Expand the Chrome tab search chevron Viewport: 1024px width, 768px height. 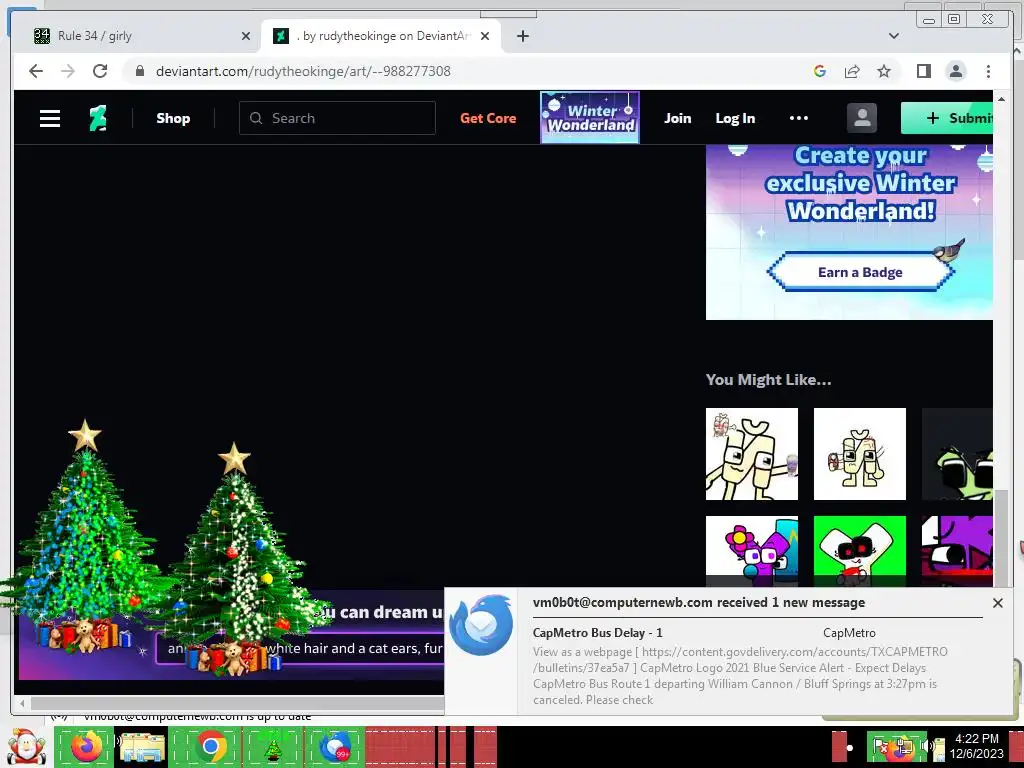point(894,36)
